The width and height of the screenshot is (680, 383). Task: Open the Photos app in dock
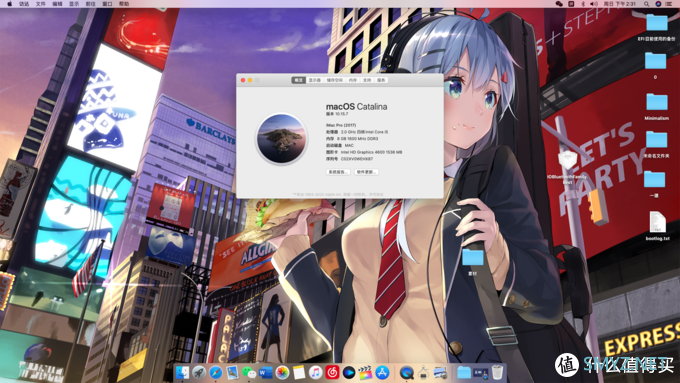[x=282, y=372]
